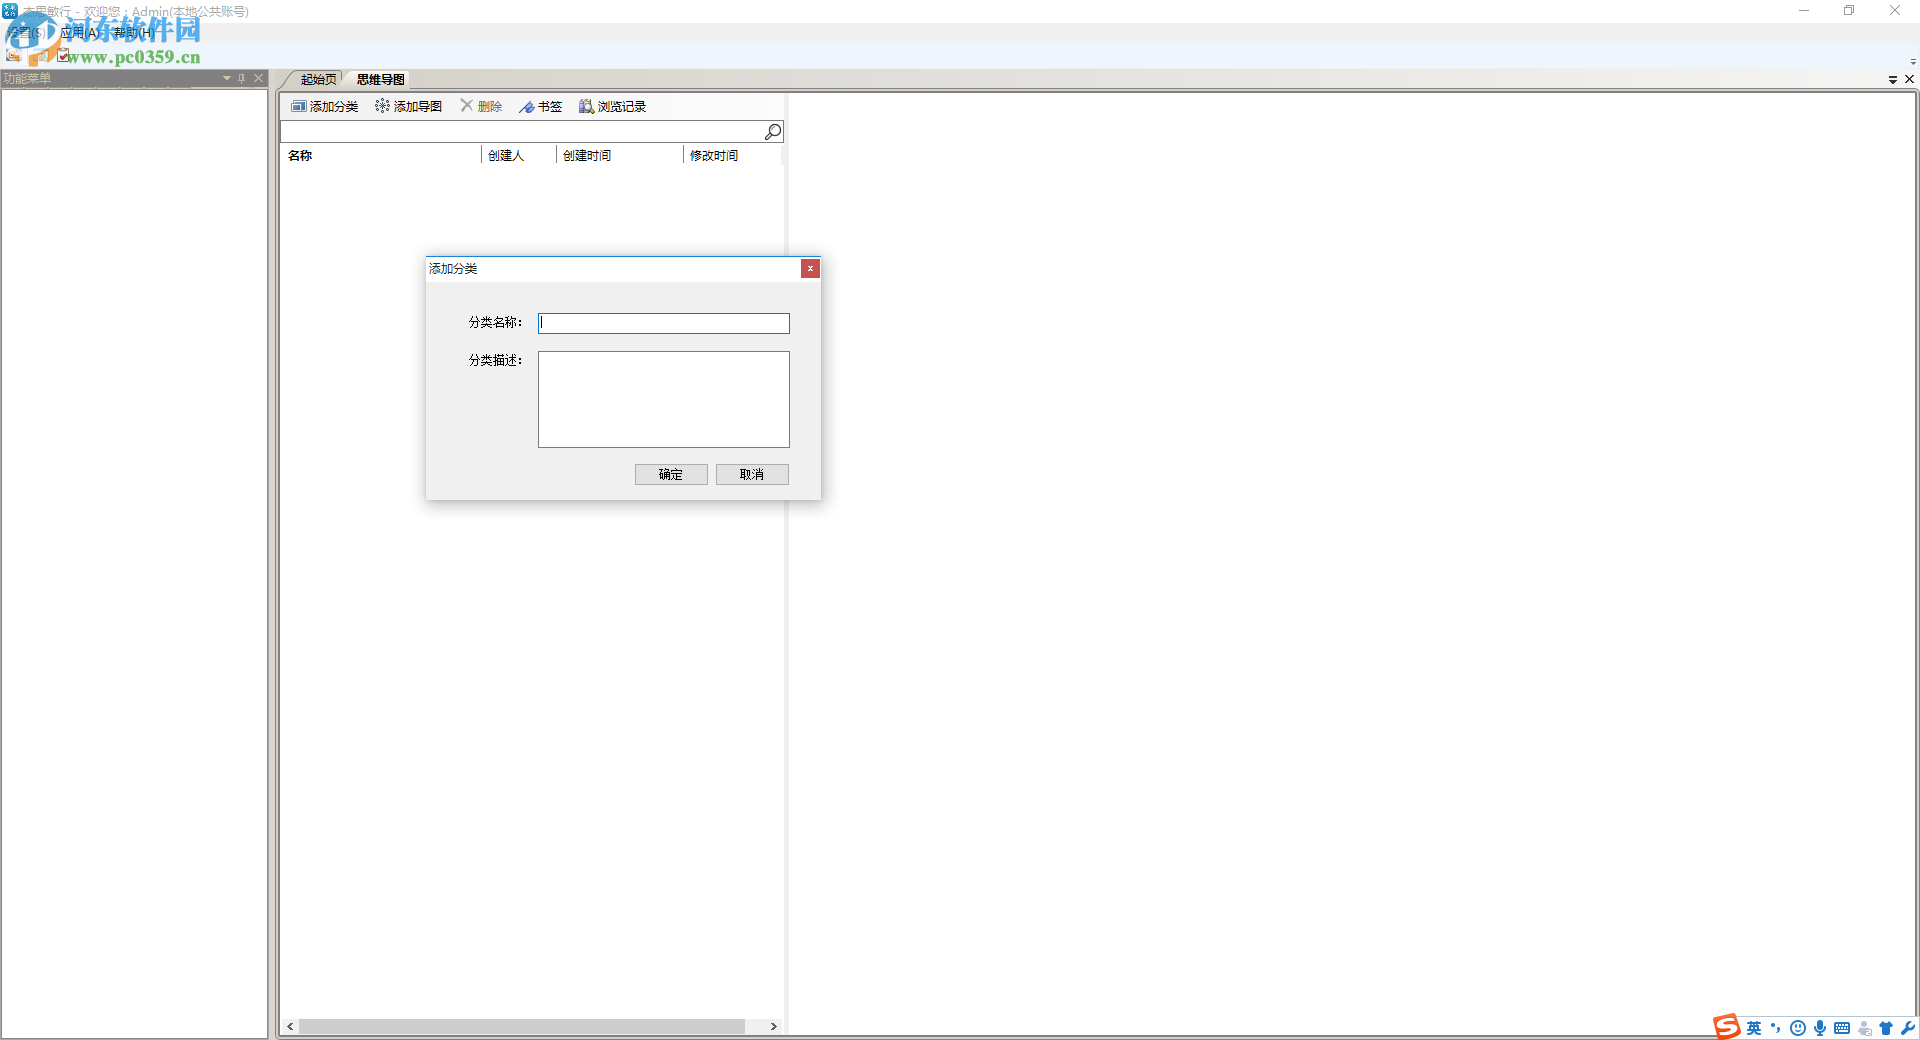Open the 功能菜单 panel dropdown arrow
Viewport: 1920px width, 1040px height.
pos(227,78)
